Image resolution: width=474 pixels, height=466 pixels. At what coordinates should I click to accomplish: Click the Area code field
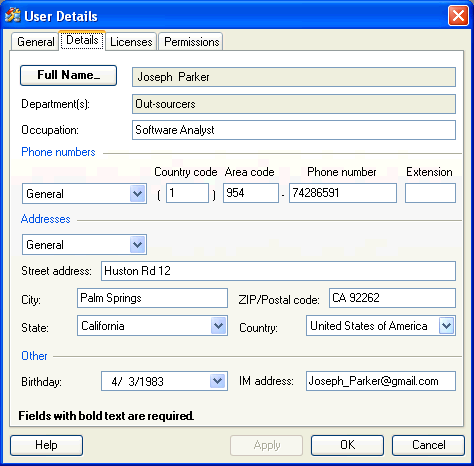pyautogui.click(x=251, y=193)
